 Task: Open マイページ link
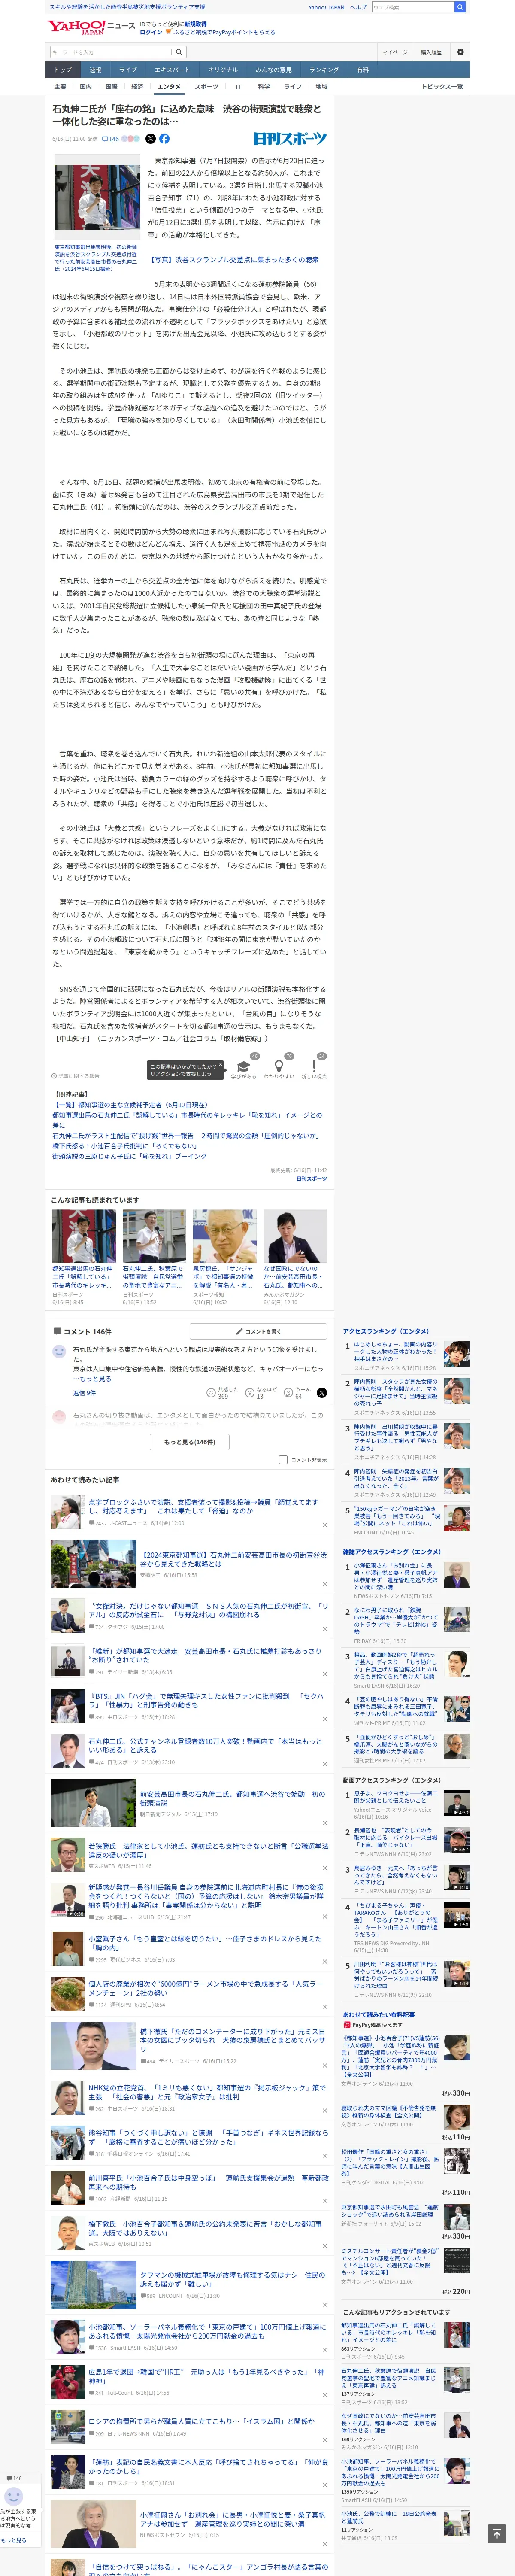coord(395,52)
